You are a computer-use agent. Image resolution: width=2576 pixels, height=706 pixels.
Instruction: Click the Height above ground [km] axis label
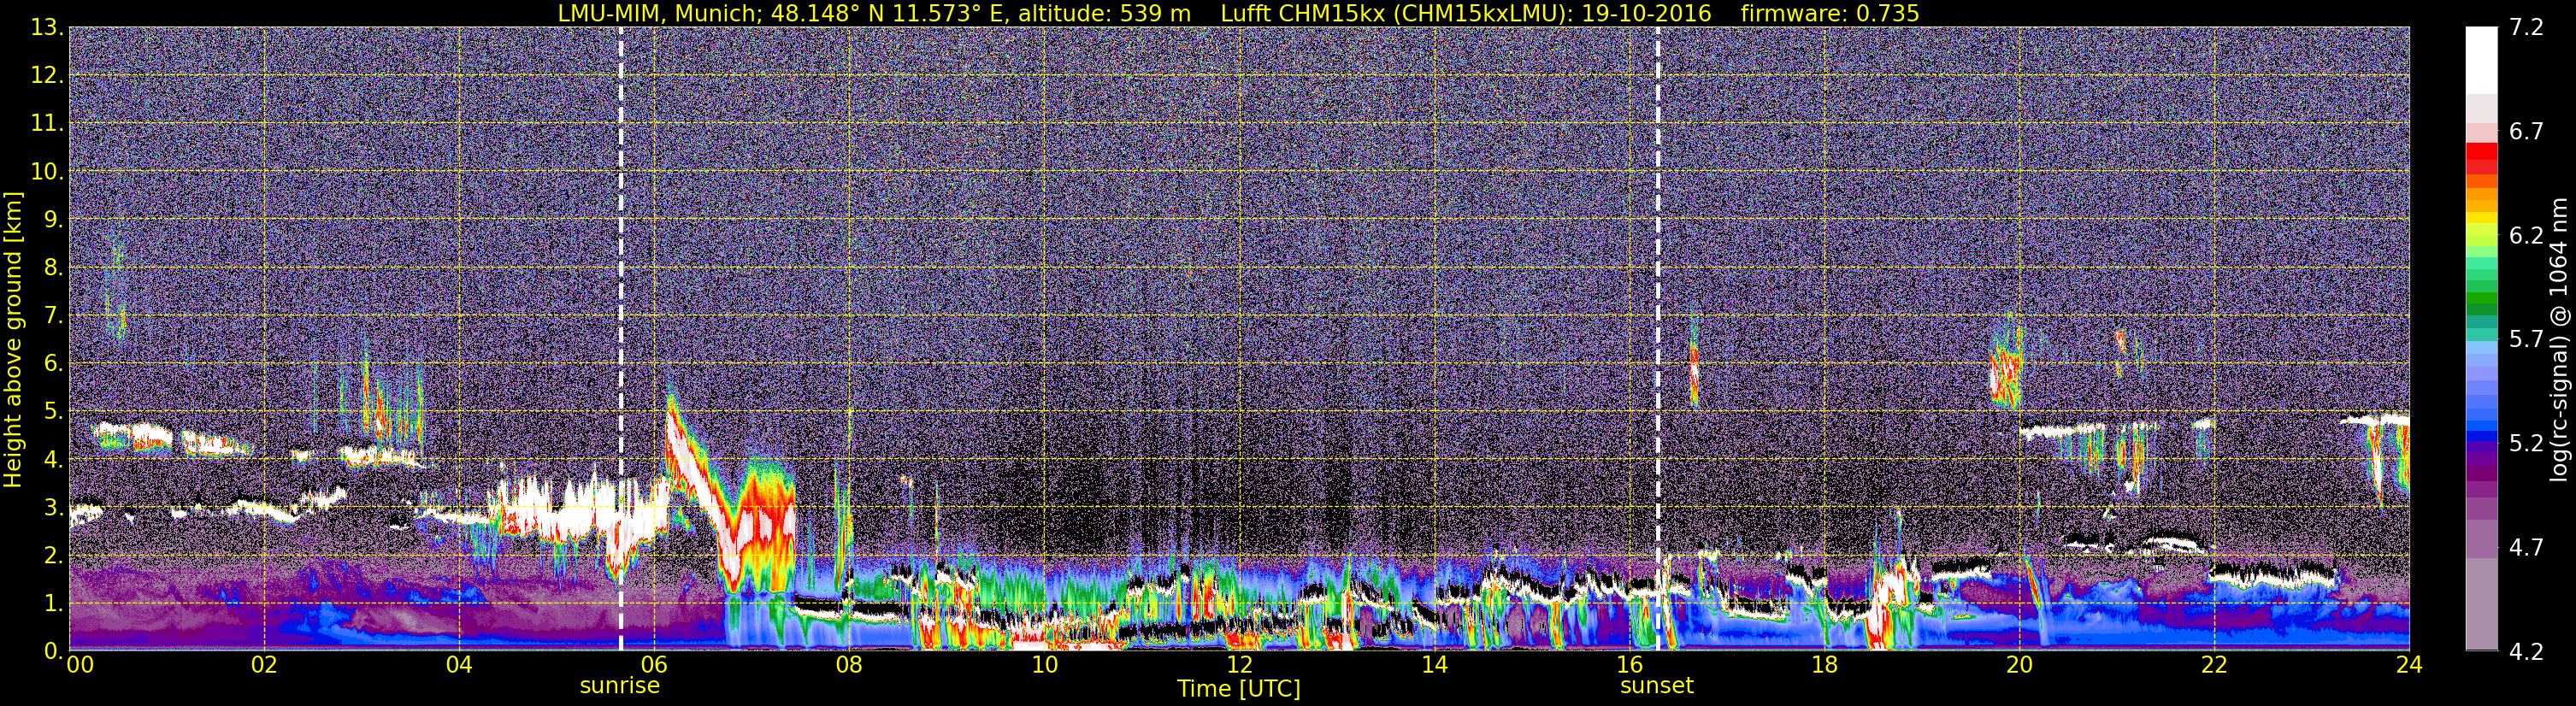click(13, 339)
